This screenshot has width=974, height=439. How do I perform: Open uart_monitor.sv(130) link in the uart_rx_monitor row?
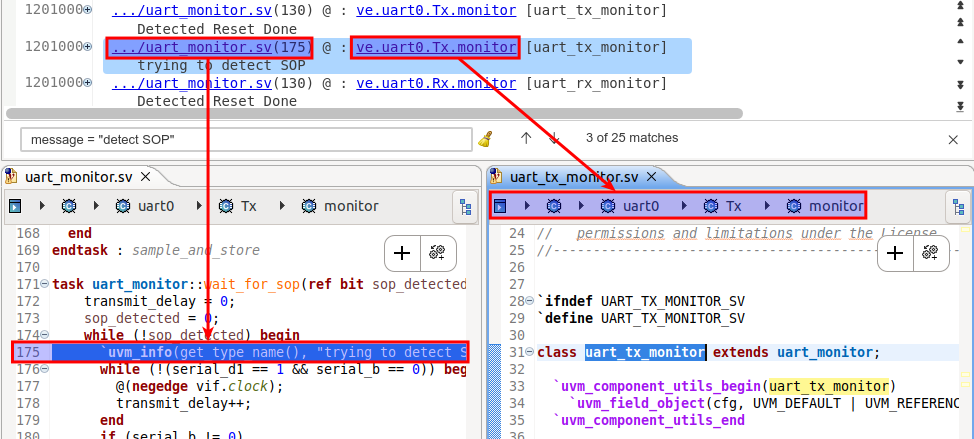point(212,84)
